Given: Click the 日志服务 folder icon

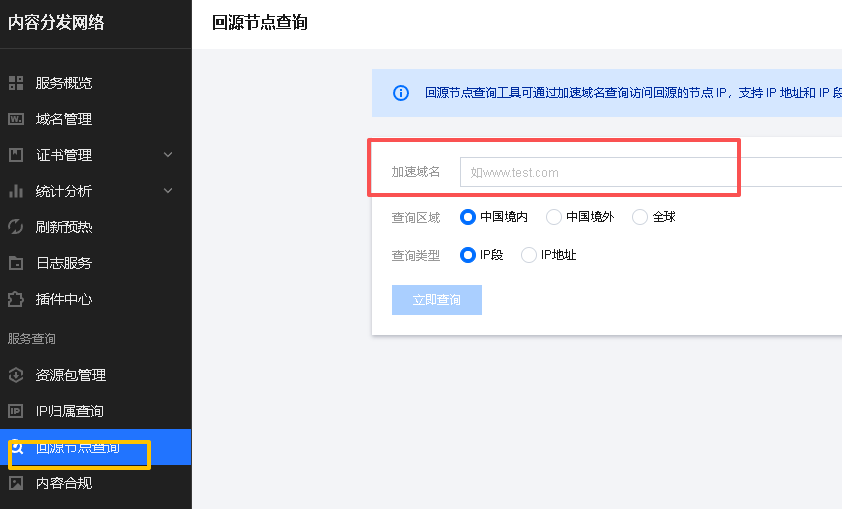Looking at the screenshot, I should (x=16, y=263).
